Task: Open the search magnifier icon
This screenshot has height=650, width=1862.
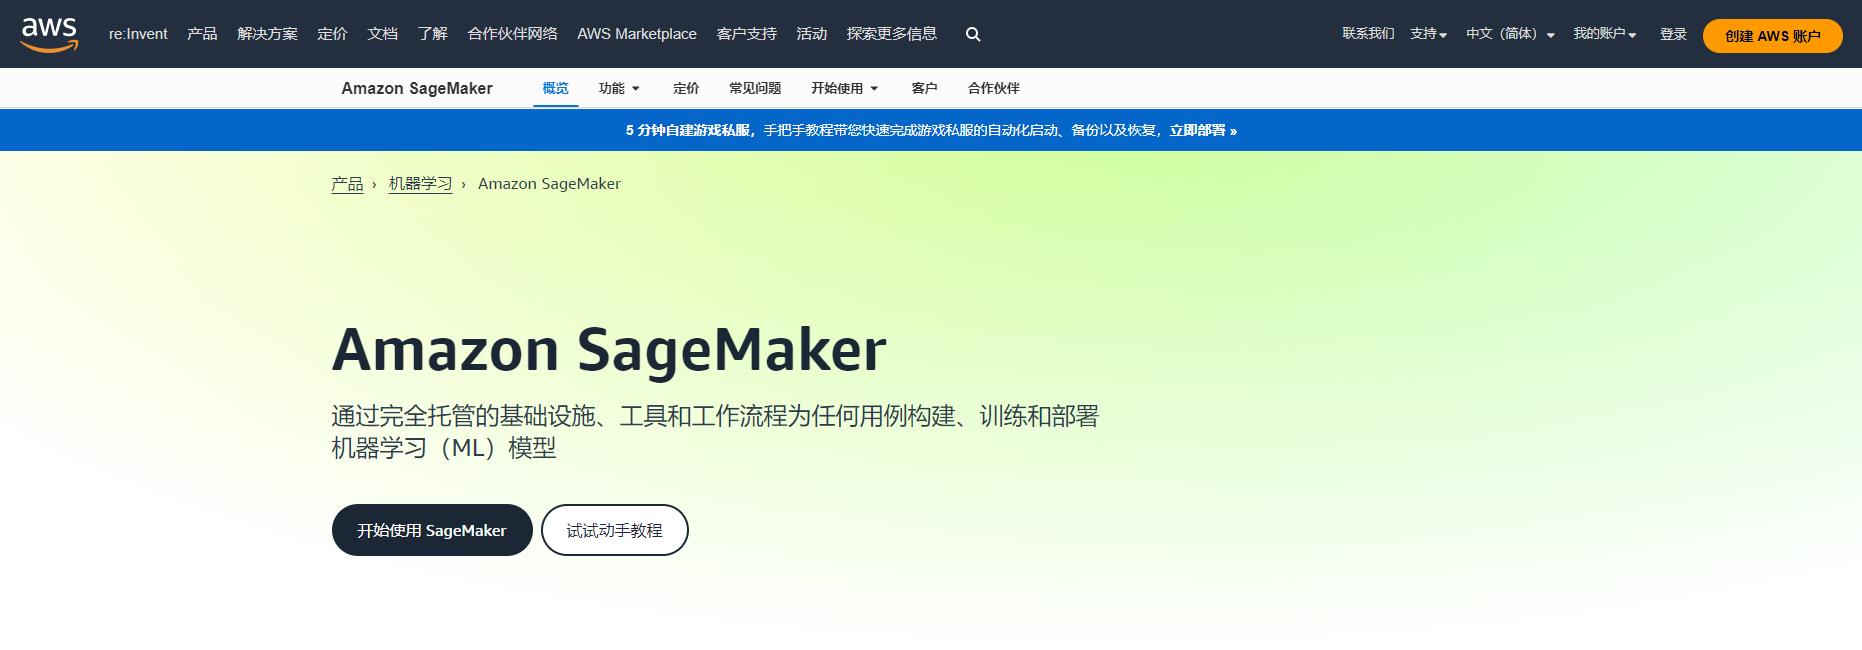Action: tap(972, 34)
